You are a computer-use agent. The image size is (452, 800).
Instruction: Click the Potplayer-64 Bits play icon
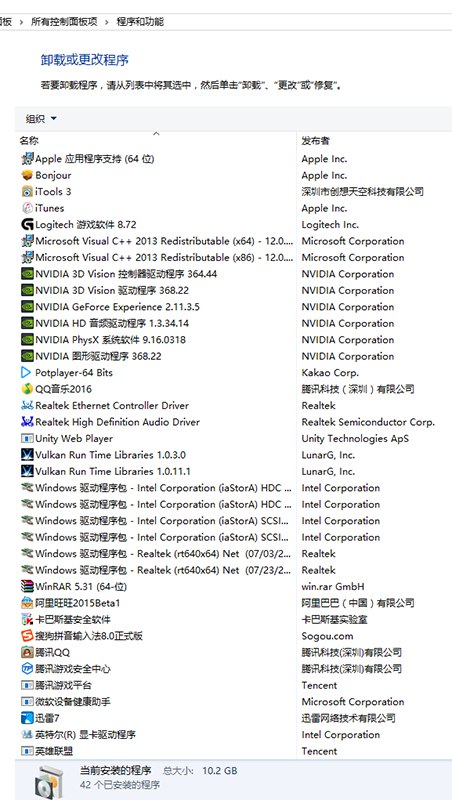(x=27, y=372)
